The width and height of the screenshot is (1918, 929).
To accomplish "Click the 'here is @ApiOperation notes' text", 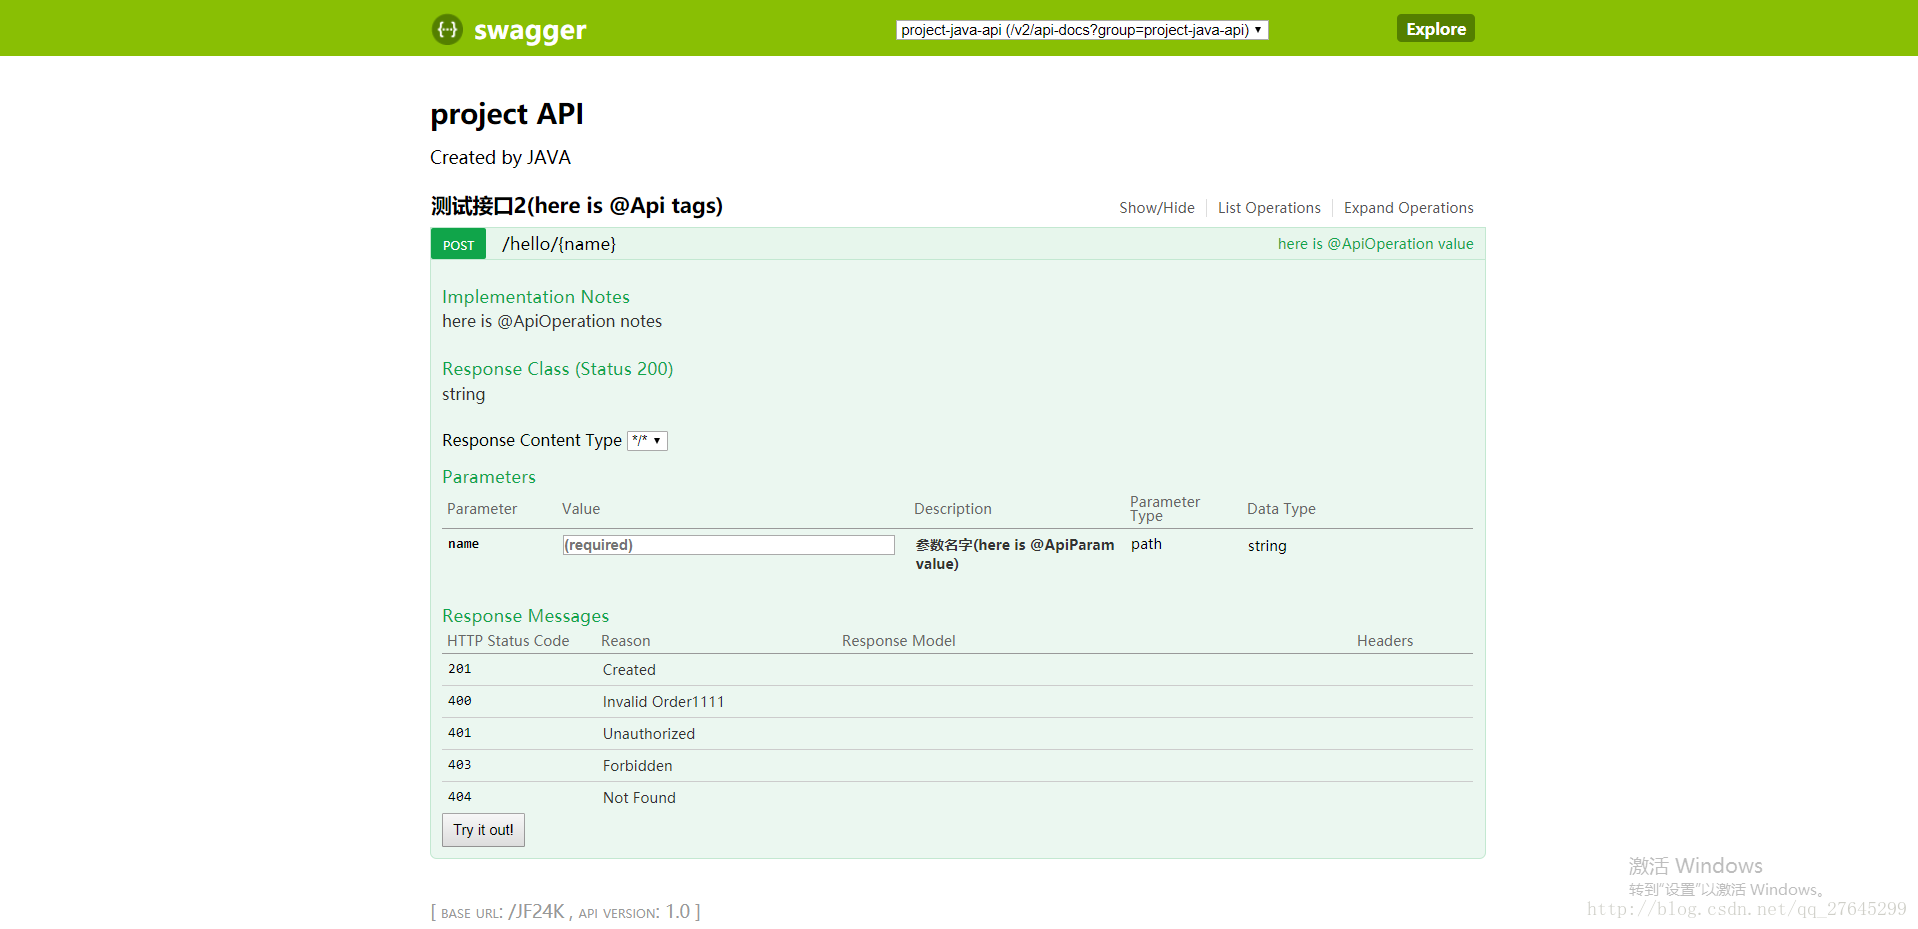I will pos(552,321).
